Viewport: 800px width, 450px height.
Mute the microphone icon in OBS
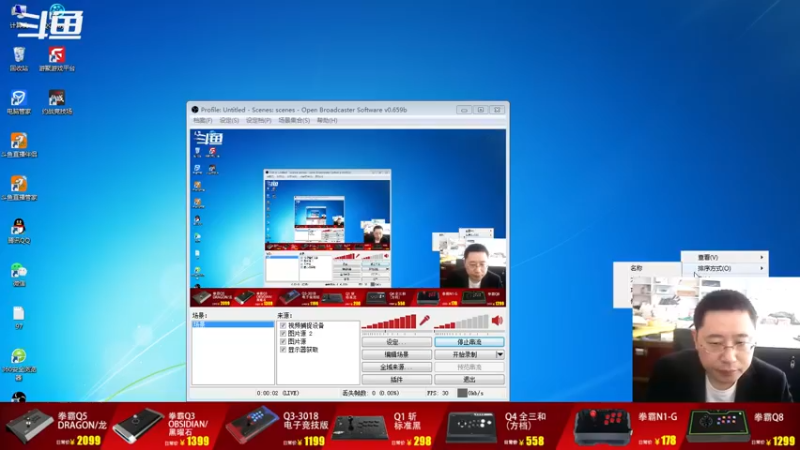(x=424, y=321)
